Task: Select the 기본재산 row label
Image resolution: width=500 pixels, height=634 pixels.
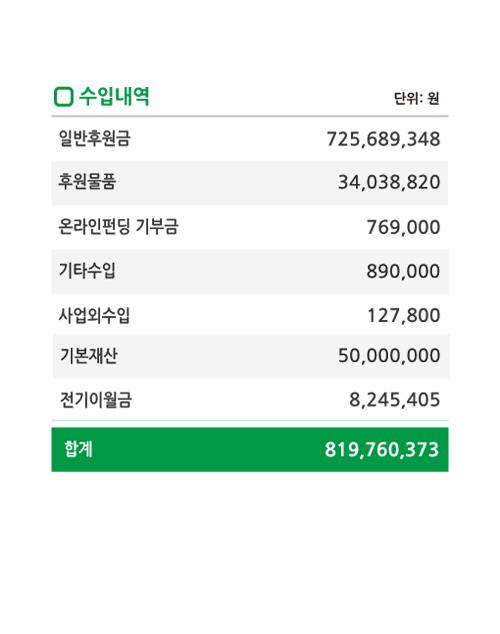Action: click(x=89, y=356)
